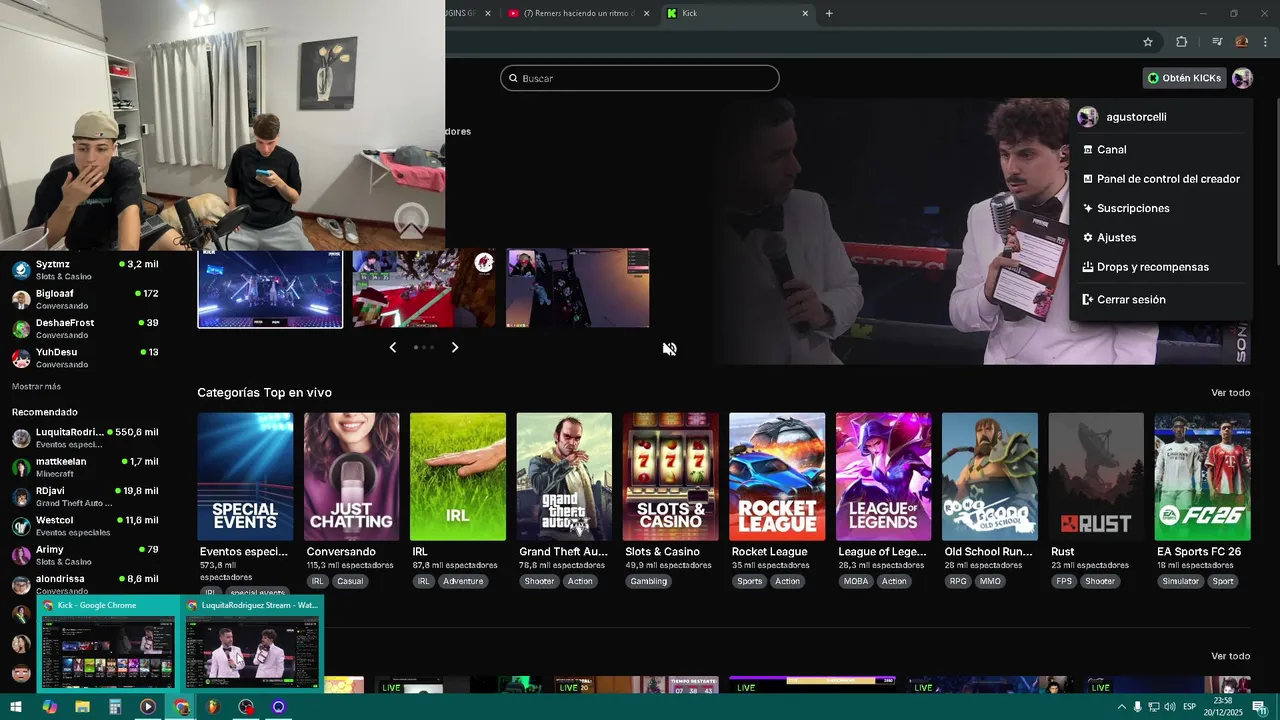The image size is (1280, 720).
Task: Click Ver todo for top categories
Action: tap(1230, 393)
